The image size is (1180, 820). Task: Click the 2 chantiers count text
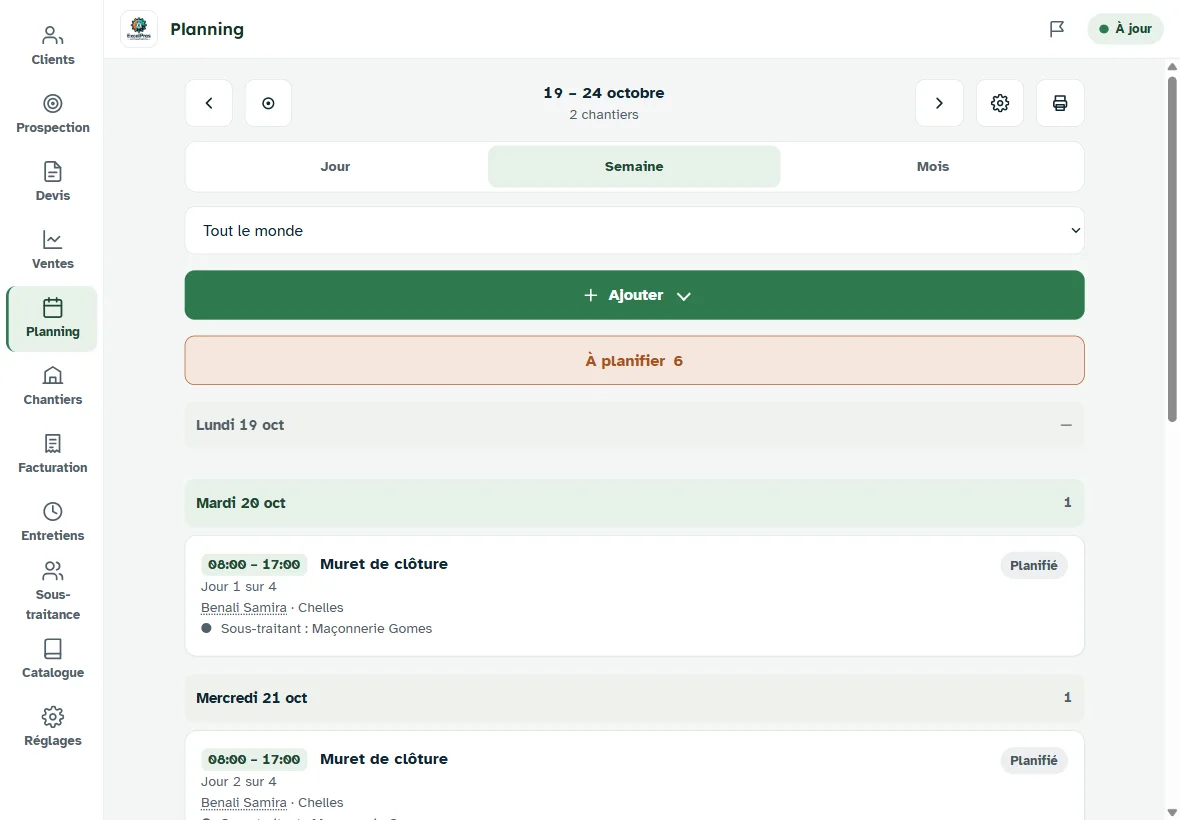[604, 115]
